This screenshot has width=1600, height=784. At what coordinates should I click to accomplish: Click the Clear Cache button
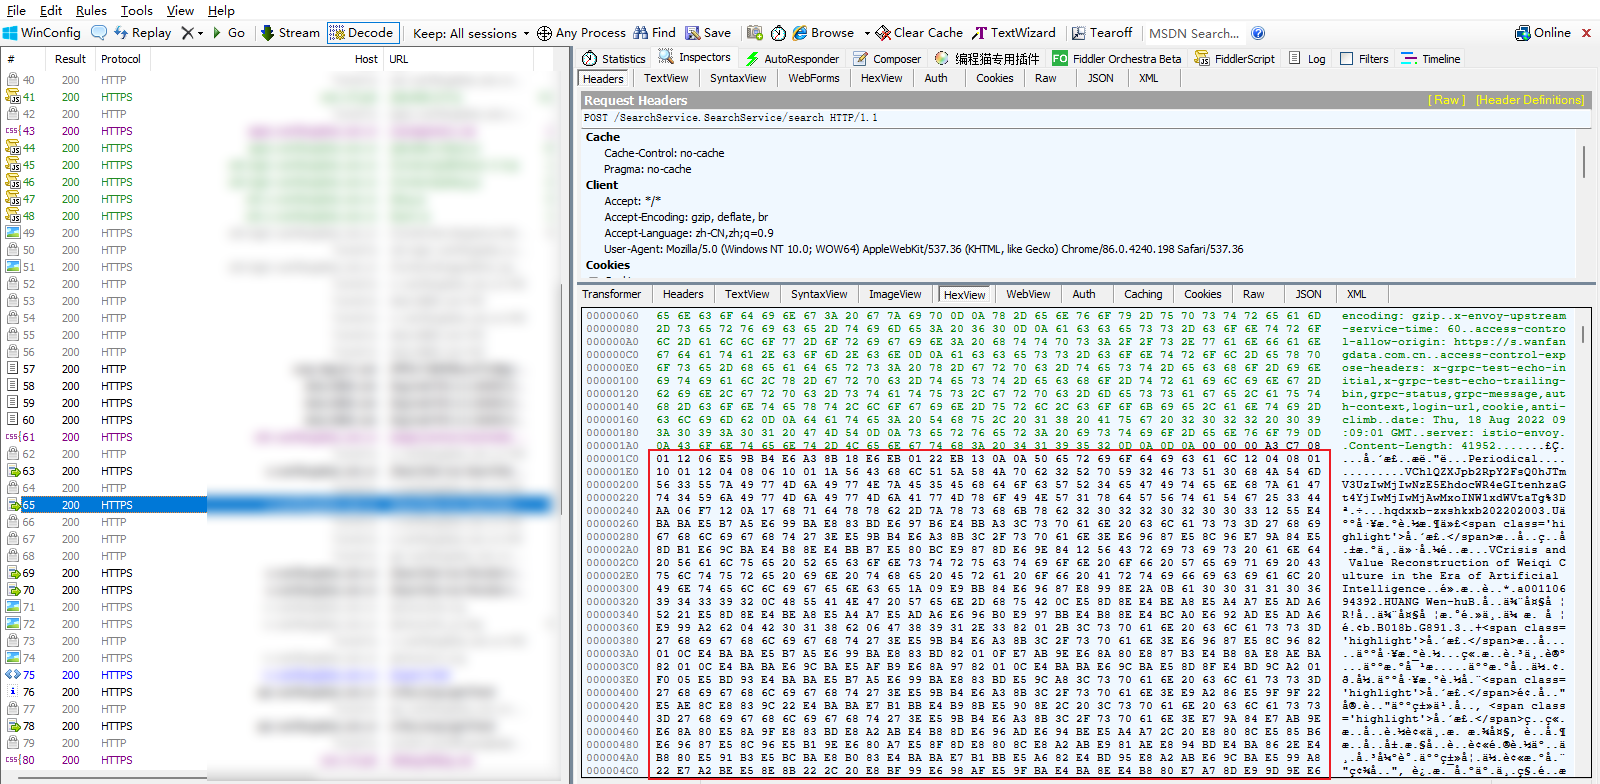point(919,33)
